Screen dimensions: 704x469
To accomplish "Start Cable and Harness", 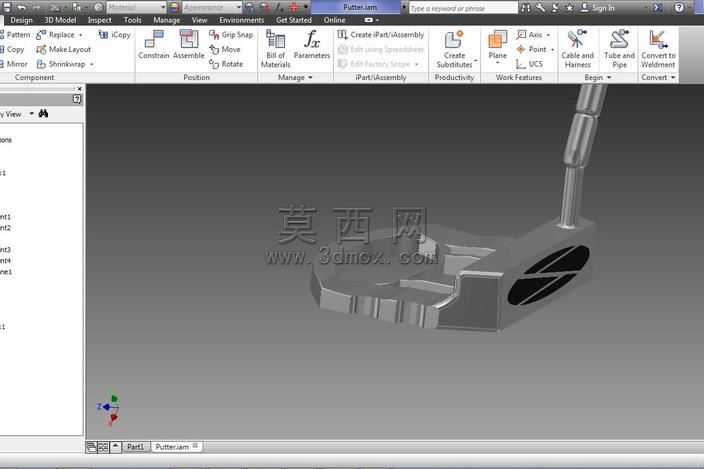I will [577, 48].
